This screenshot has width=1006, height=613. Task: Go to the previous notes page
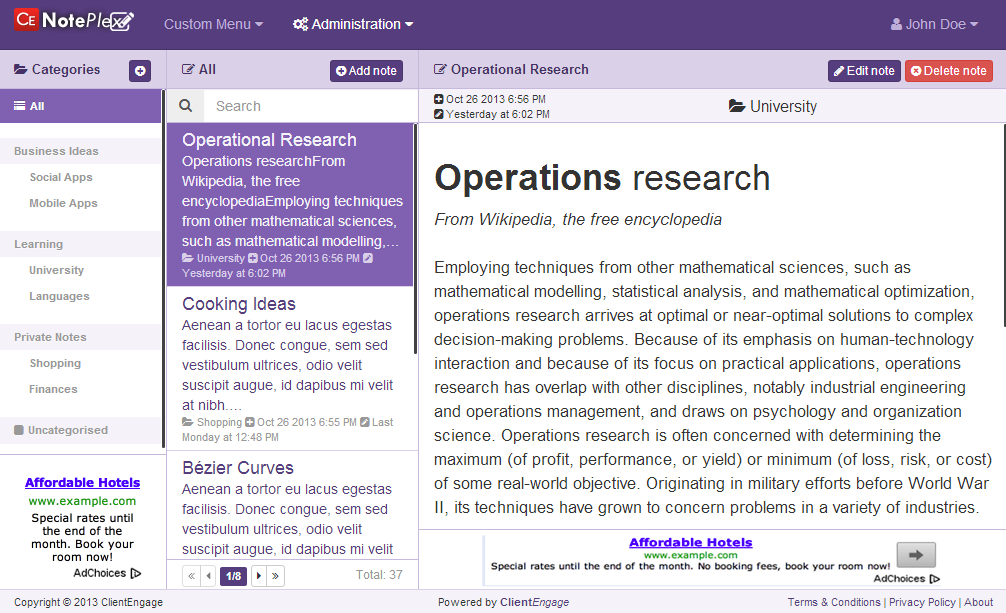208,576
